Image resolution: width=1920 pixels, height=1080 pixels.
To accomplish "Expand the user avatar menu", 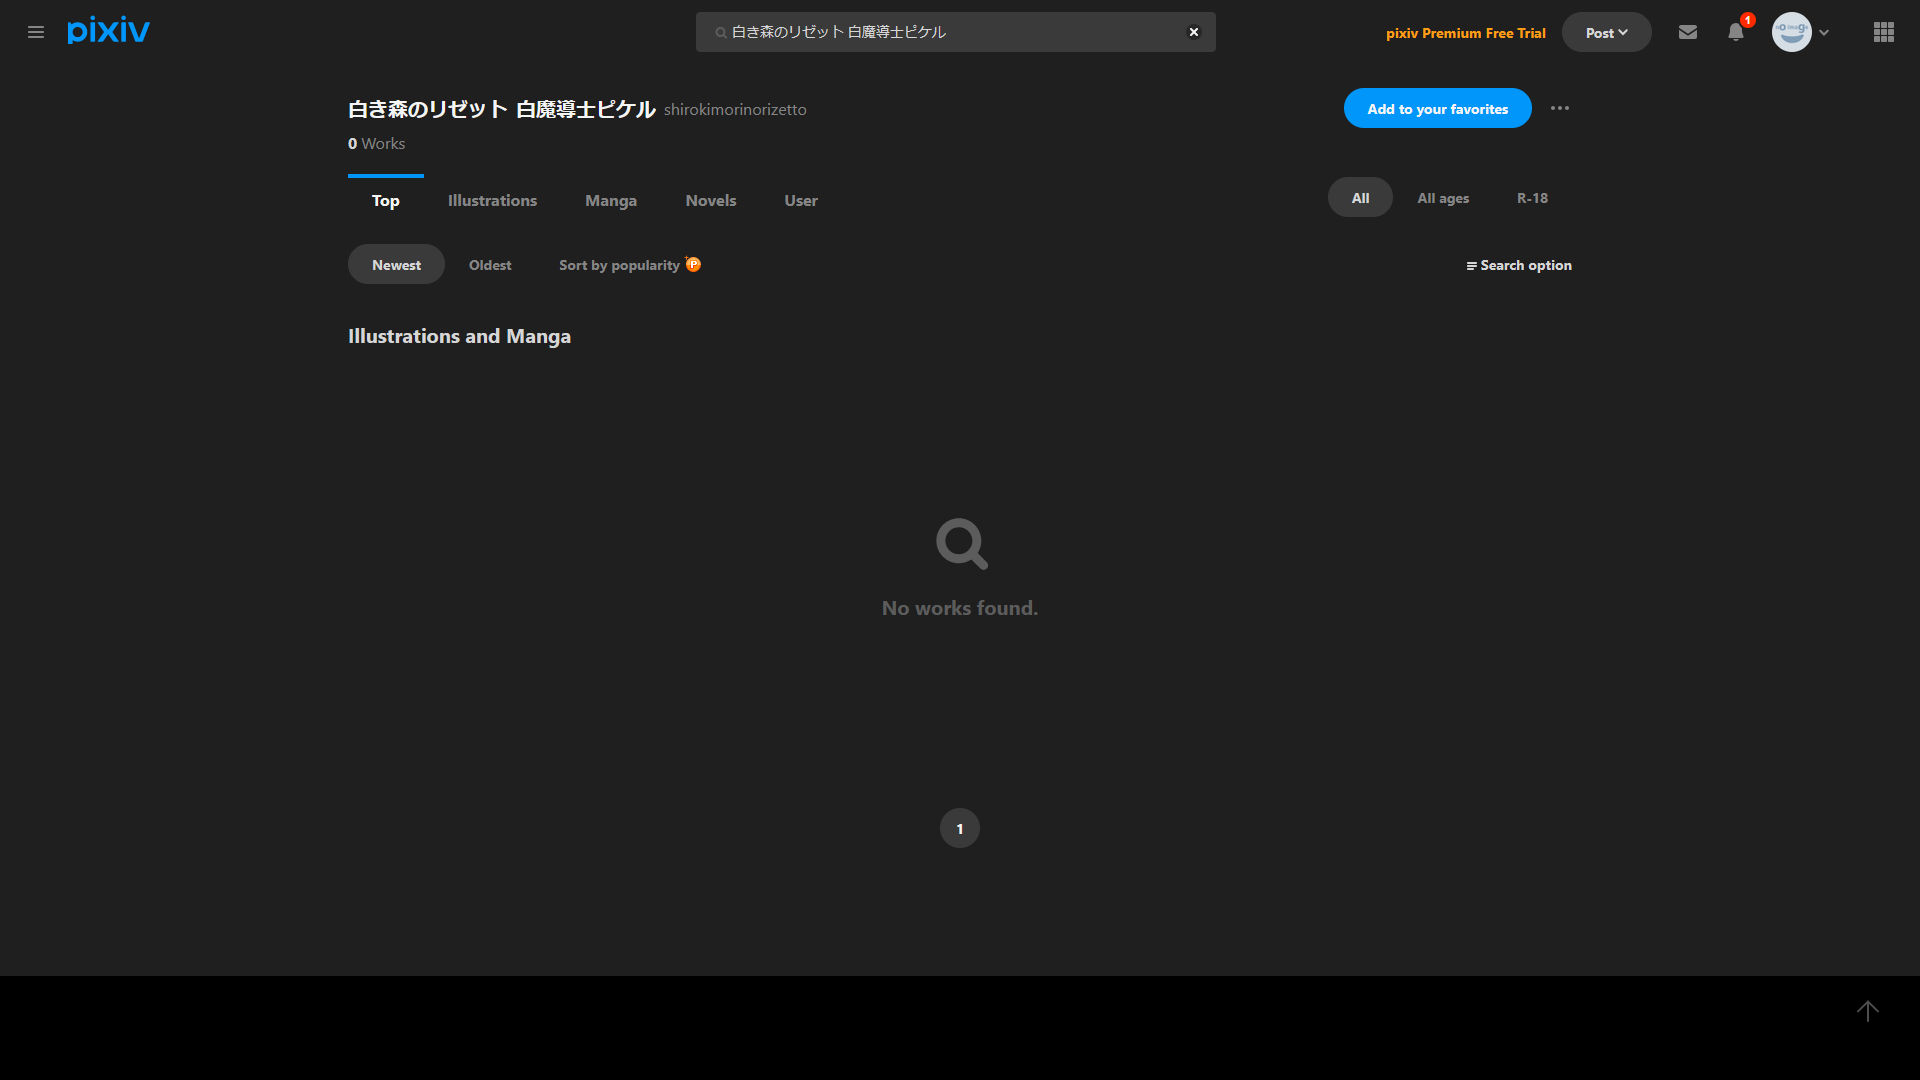I will tap(1801, 32).
